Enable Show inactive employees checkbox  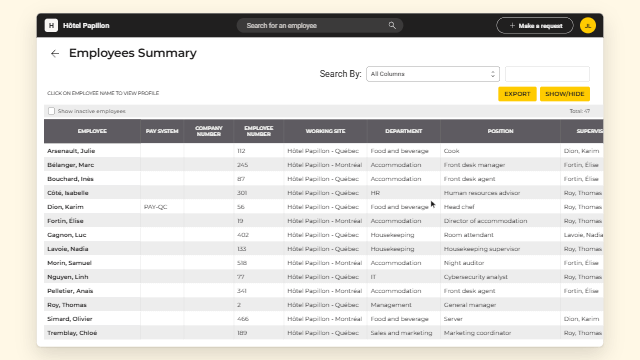click(x=51, y=111)
